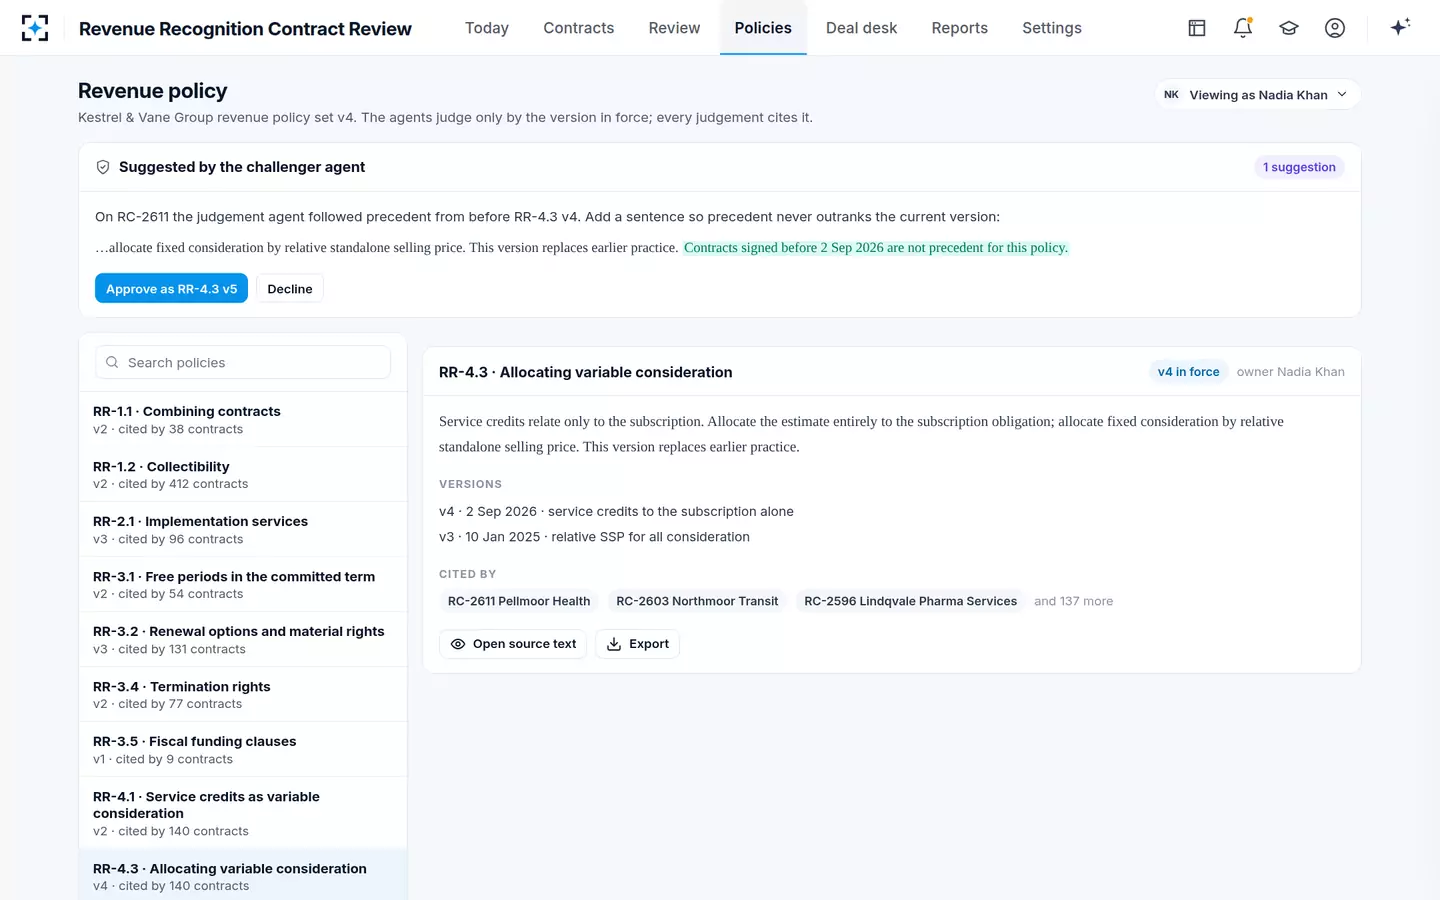Go to the Reports tab

coord(960,28)
